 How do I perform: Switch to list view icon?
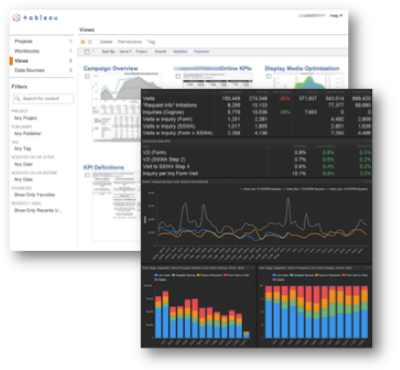(90, 42)
